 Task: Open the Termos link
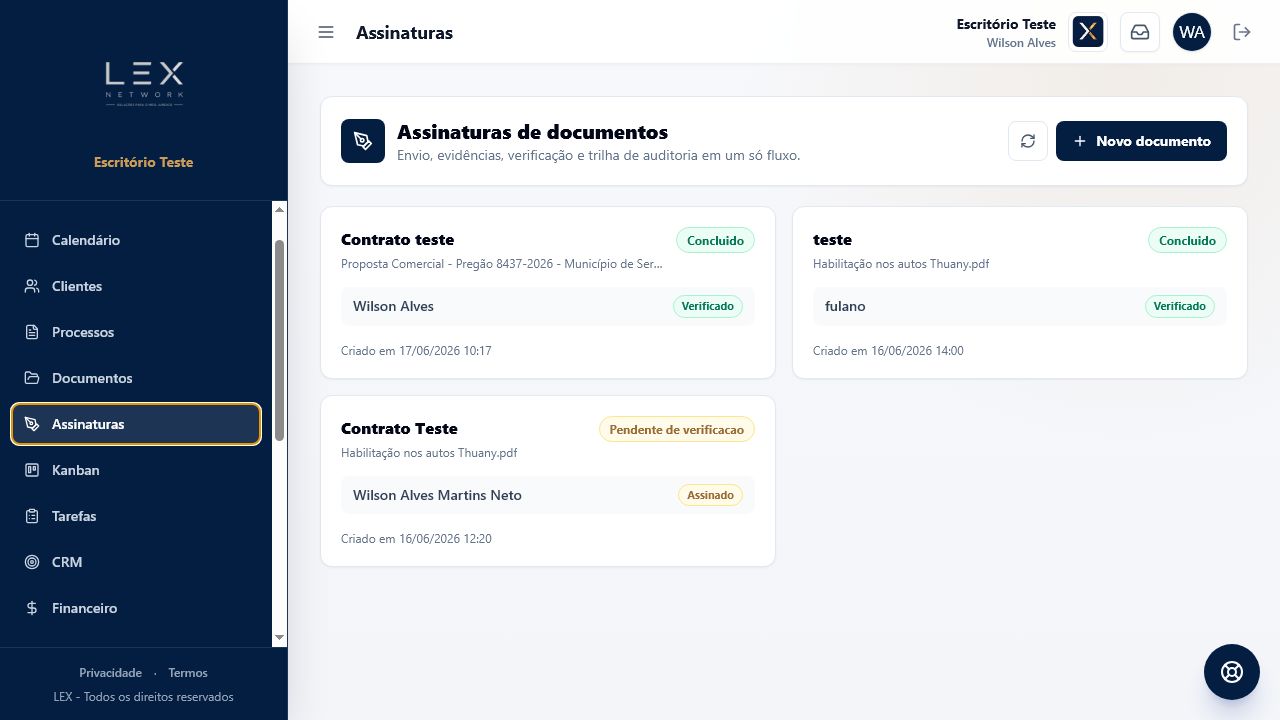[188, 673]
